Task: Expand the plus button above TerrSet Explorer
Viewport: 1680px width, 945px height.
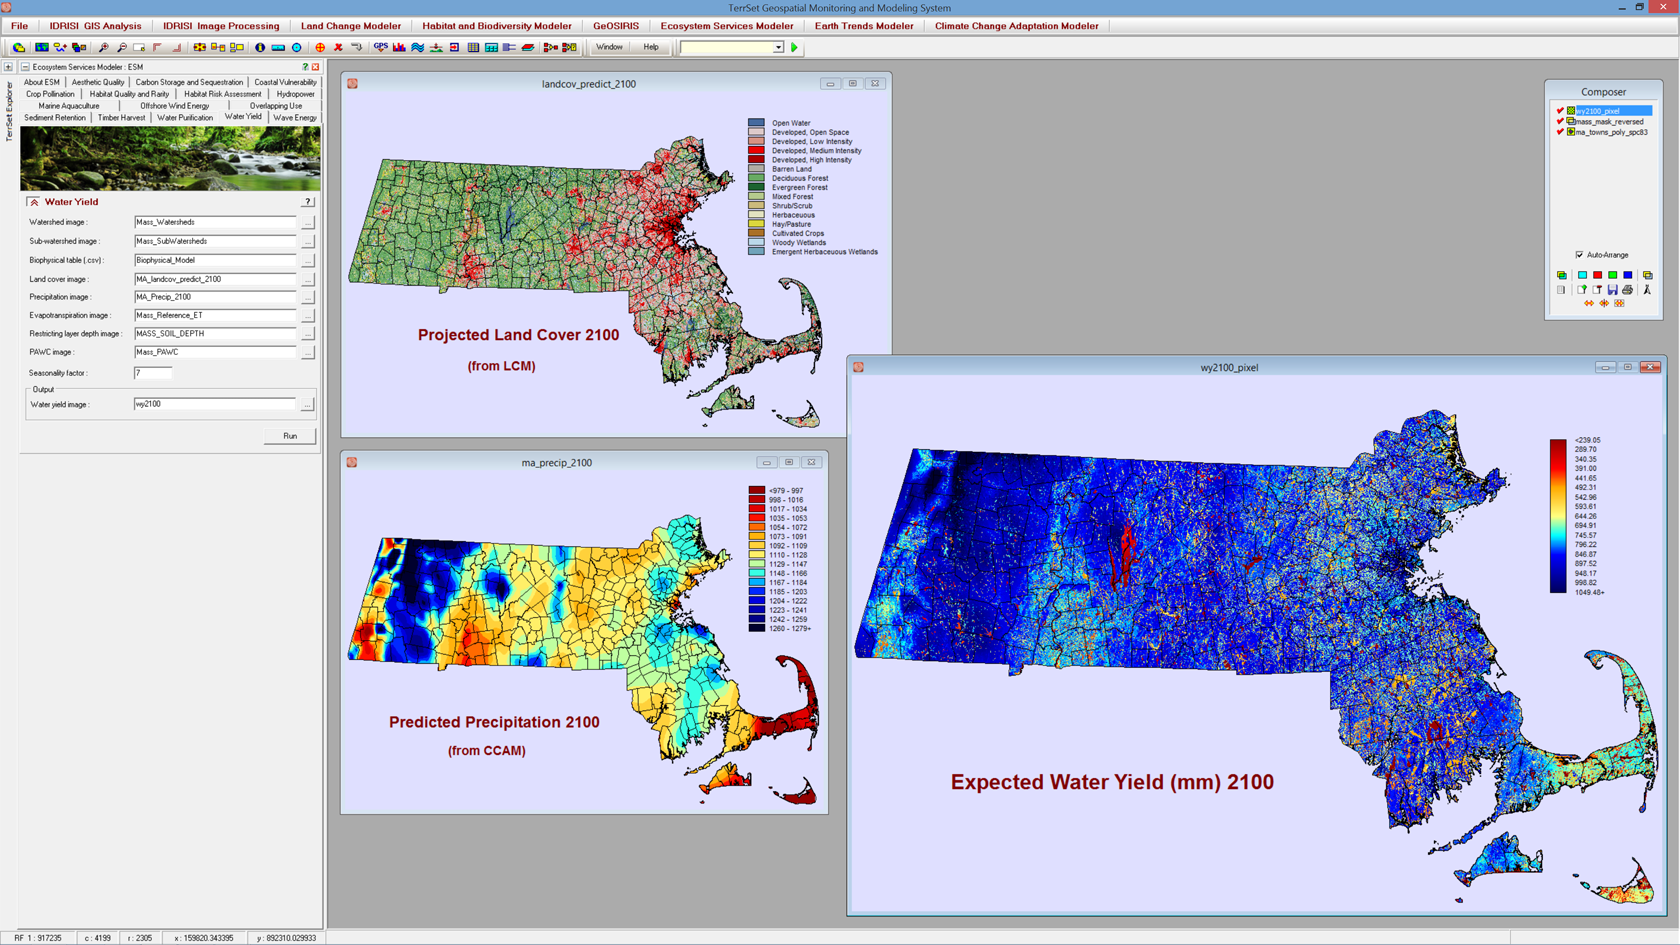Action: point(8,67)
